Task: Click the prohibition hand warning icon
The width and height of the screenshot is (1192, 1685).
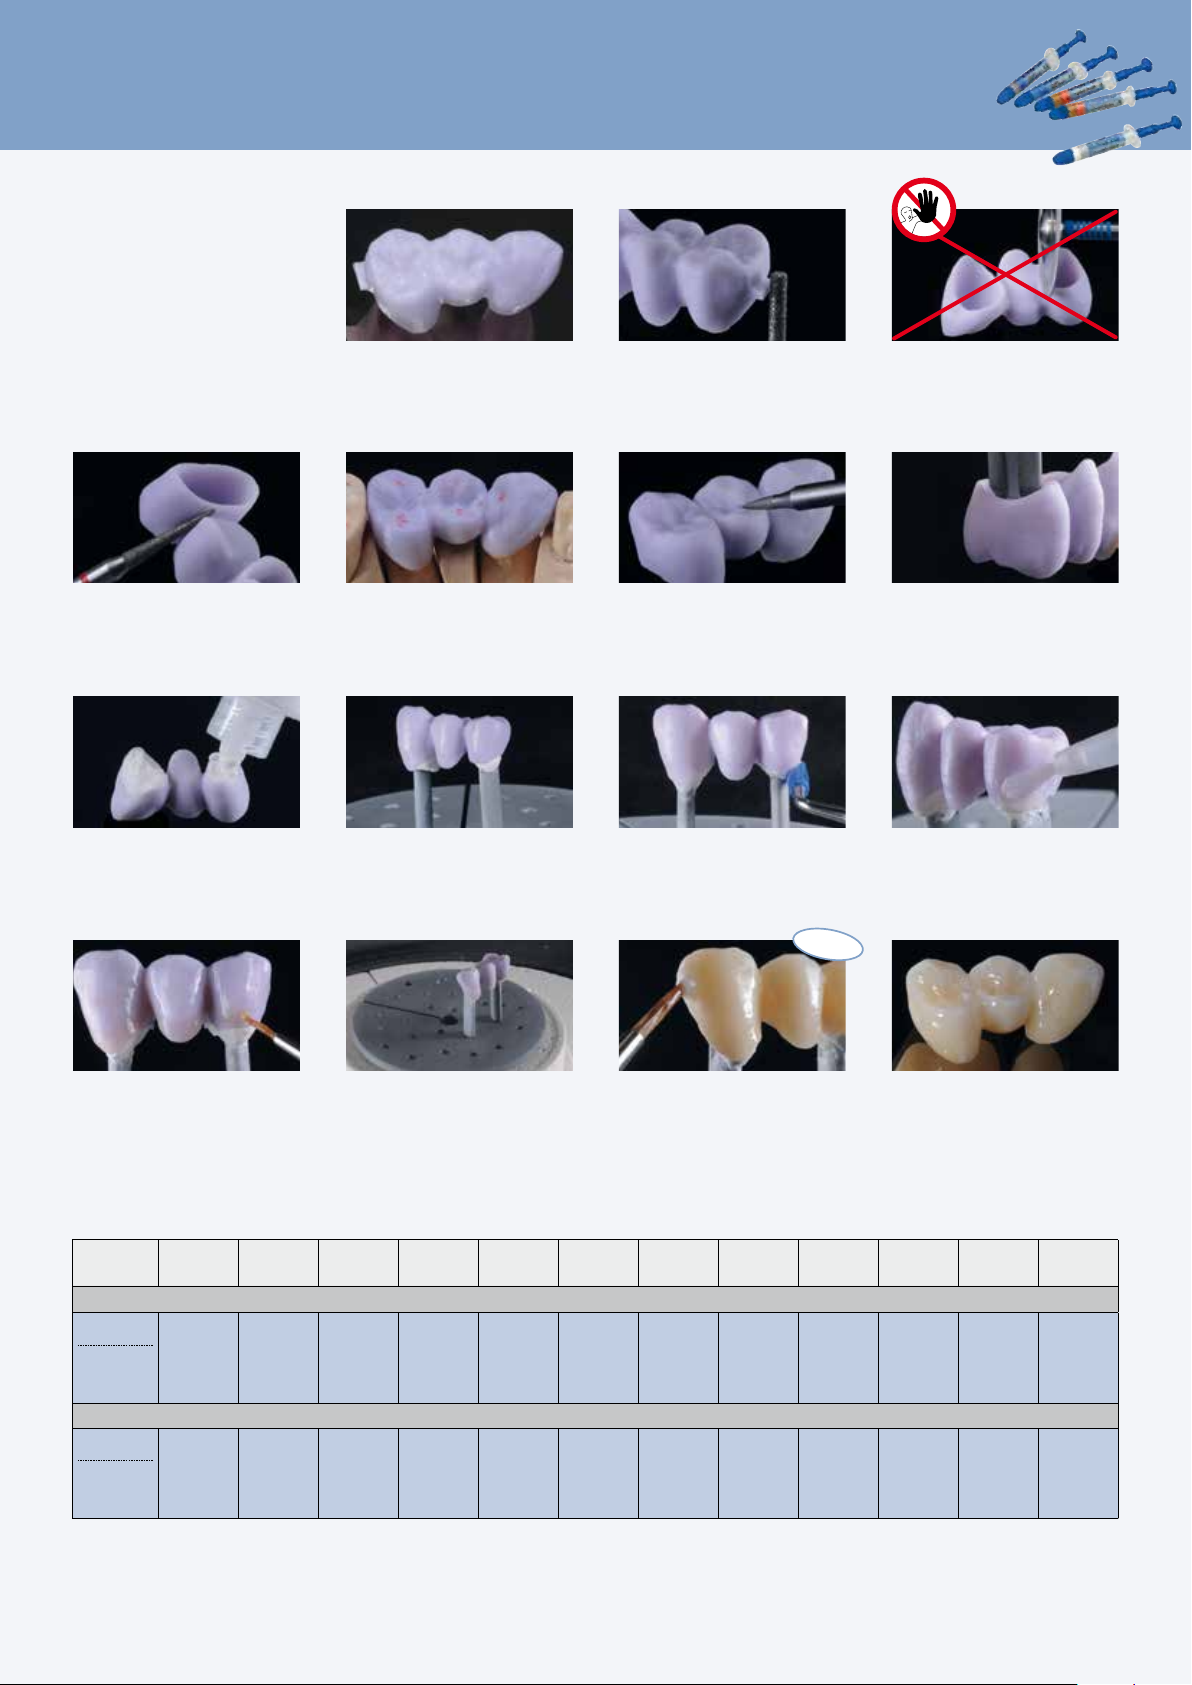Action: tap(924, 210)
